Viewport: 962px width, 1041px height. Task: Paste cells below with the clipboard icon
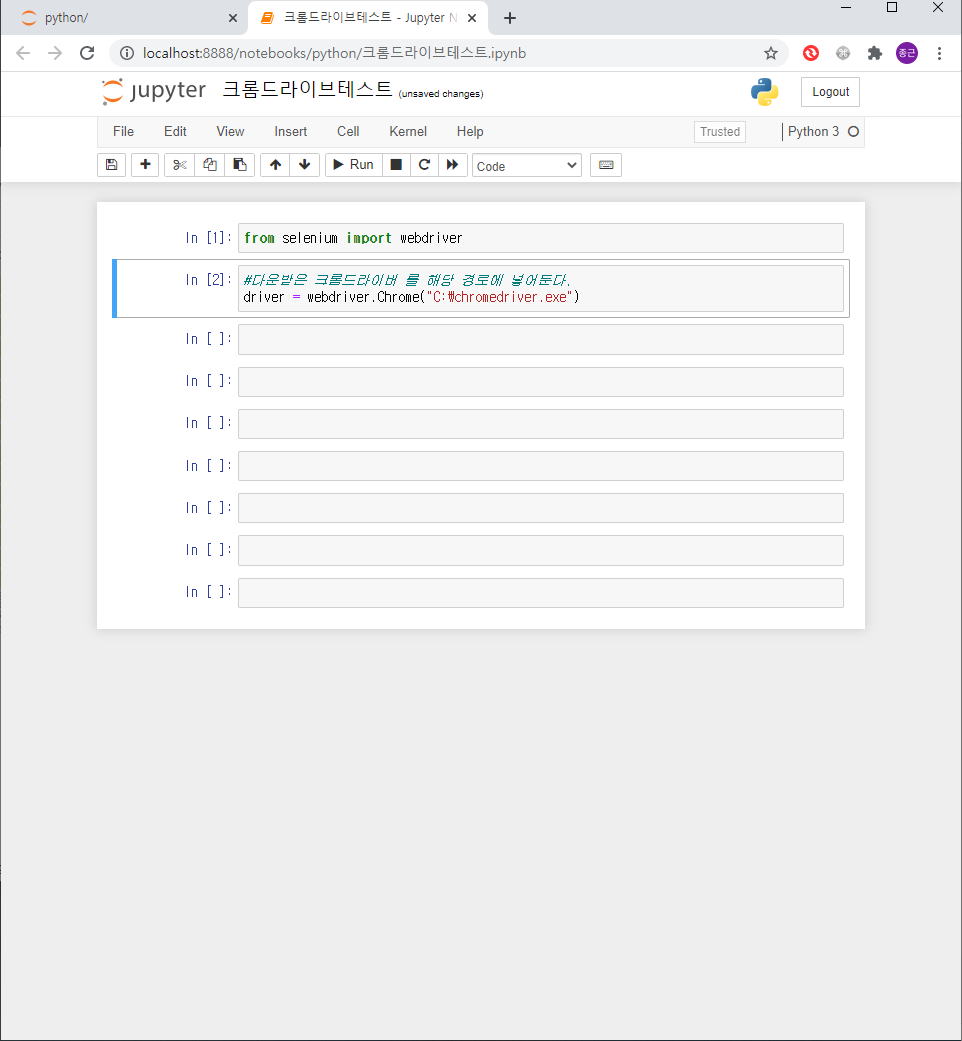240,165
